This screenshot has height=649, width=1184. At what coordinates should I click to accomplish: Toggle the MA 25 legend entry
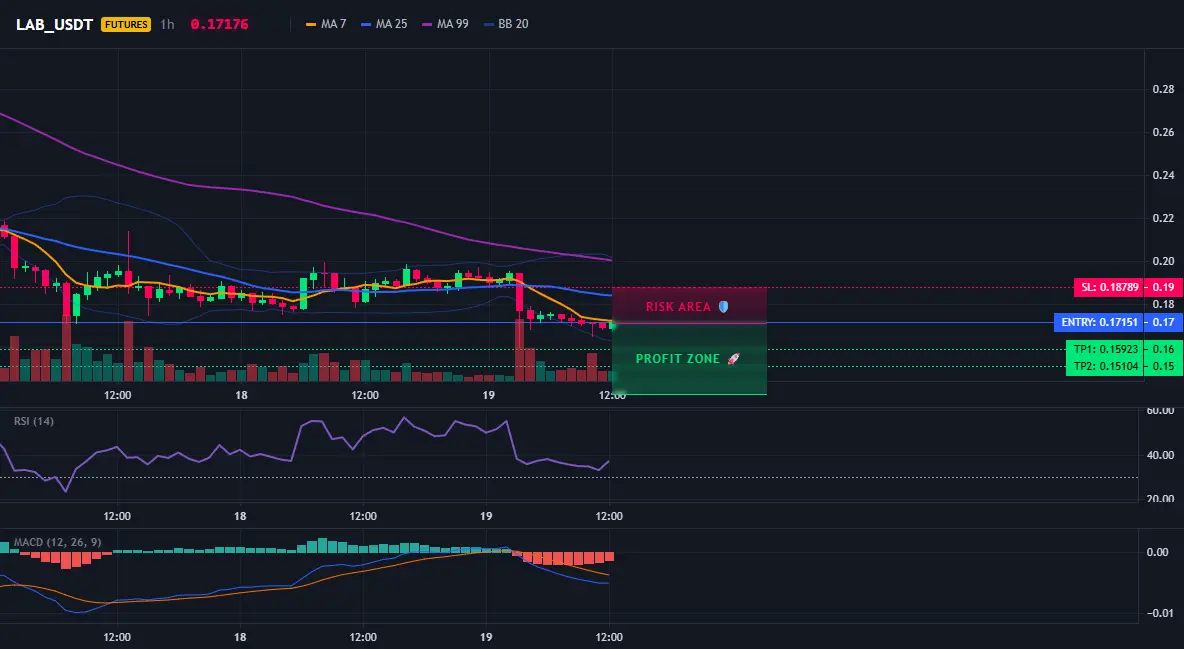pyautogui.click(x=384, y=24)
